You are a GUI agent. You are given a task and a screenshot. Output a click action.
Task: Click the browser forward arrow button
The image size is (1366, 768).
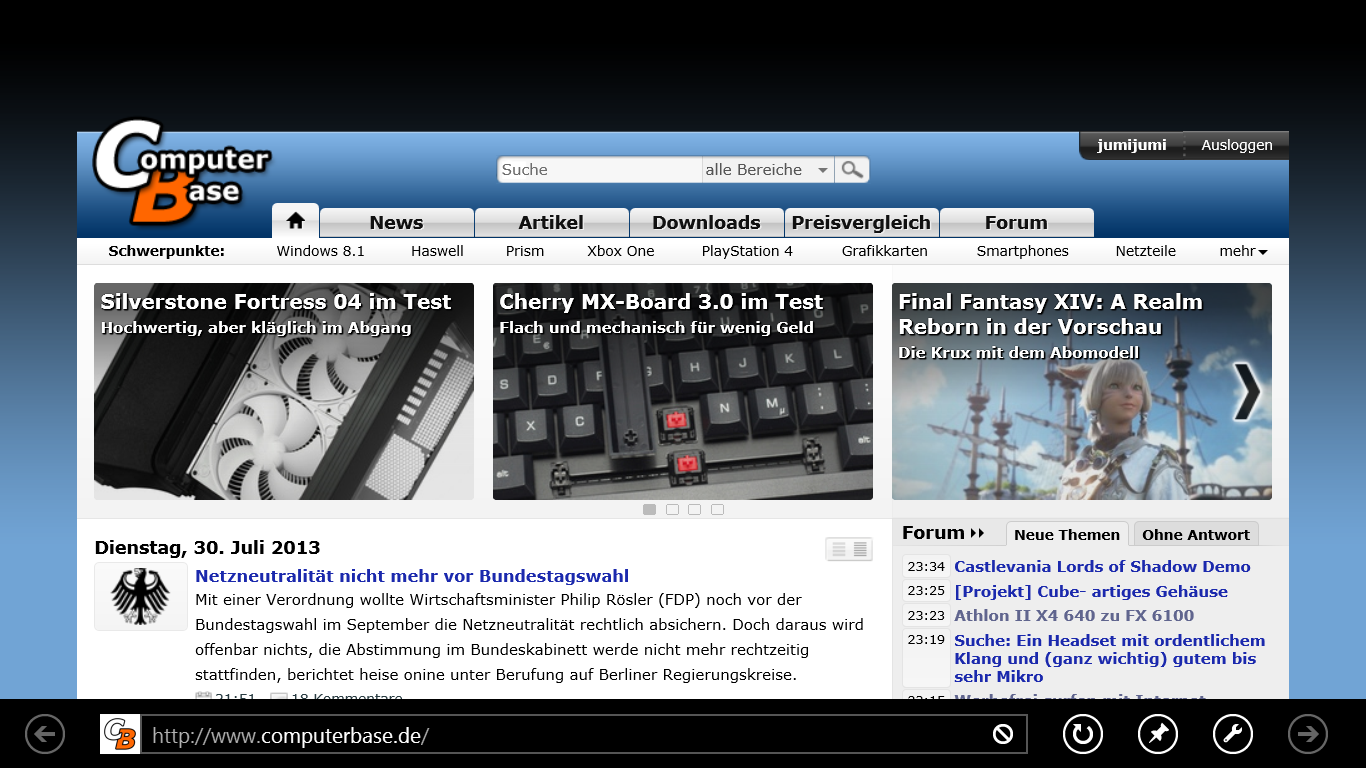tap(1307, 734)
